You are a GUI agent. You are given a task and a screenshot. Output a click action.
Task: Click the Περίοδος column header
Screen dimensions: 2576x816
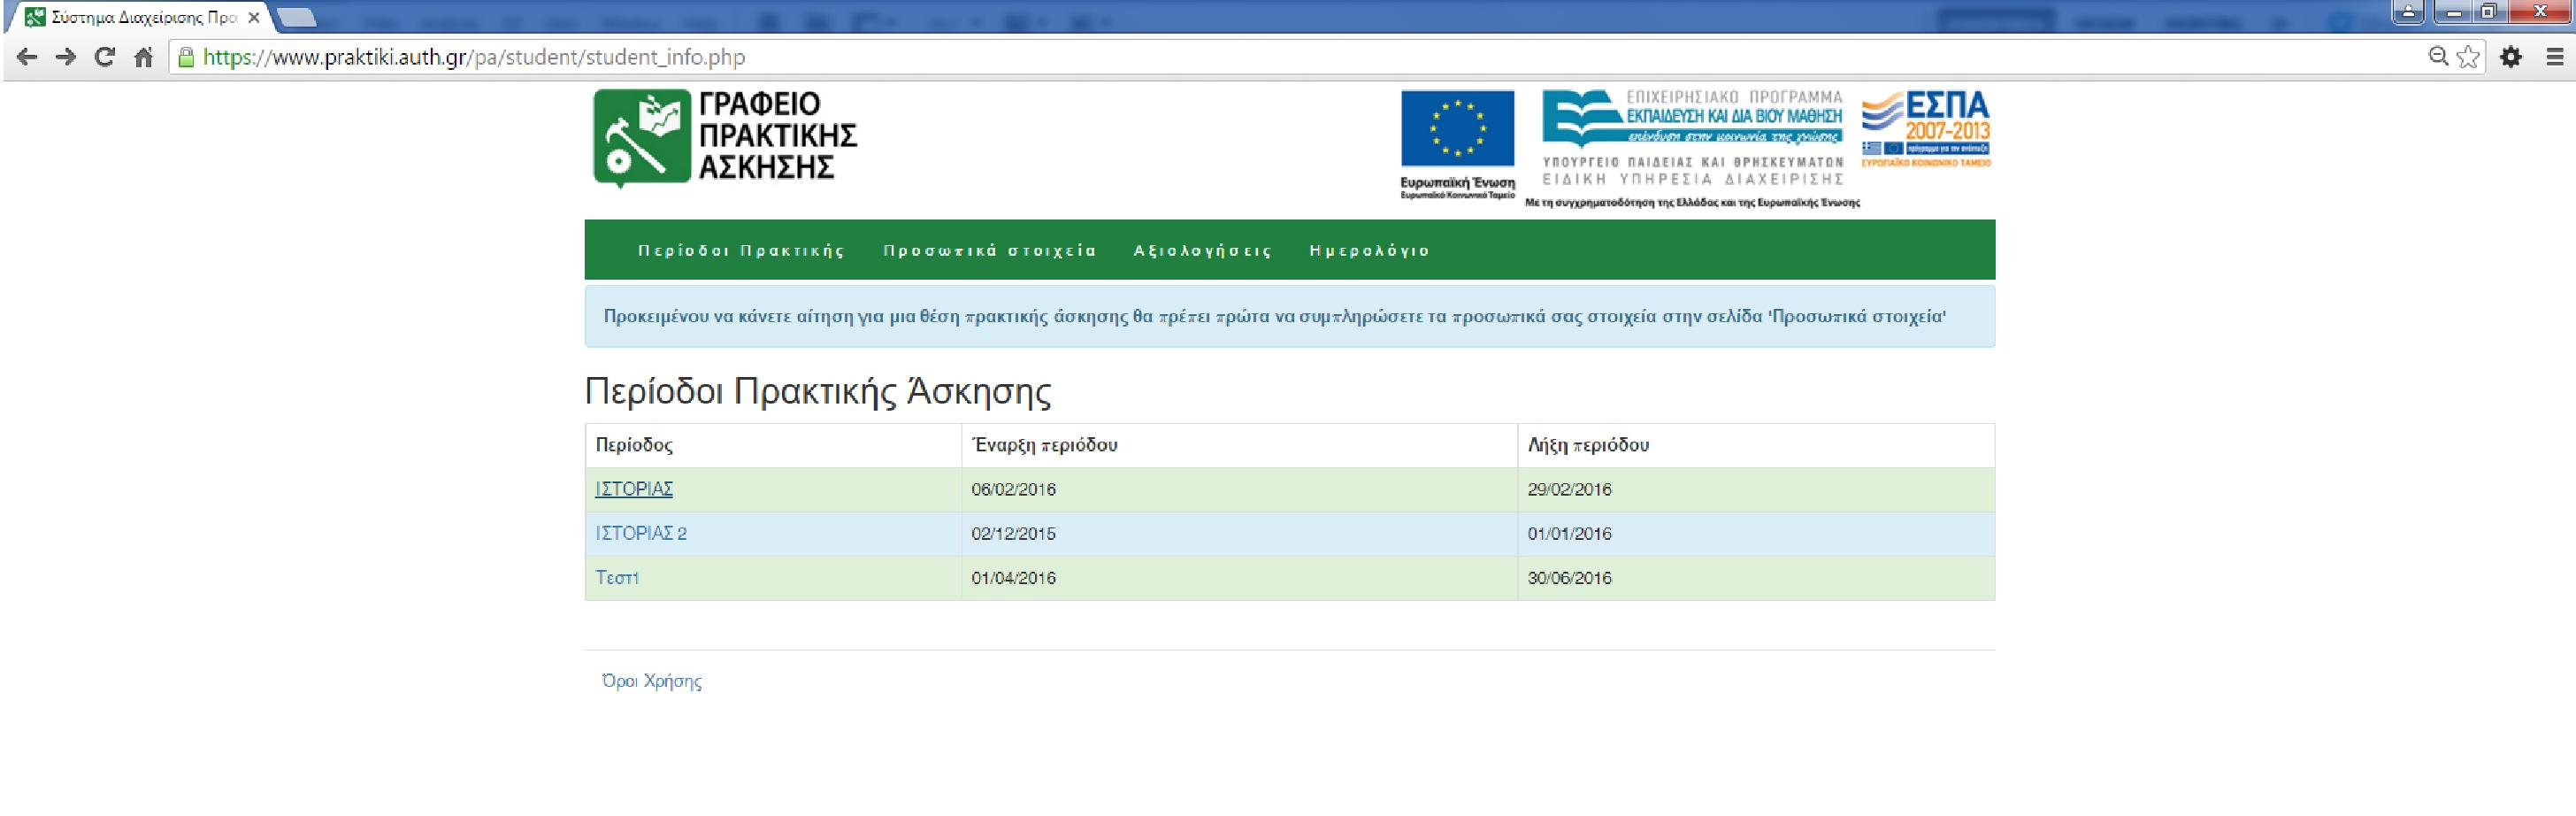[x=634, y=445]
